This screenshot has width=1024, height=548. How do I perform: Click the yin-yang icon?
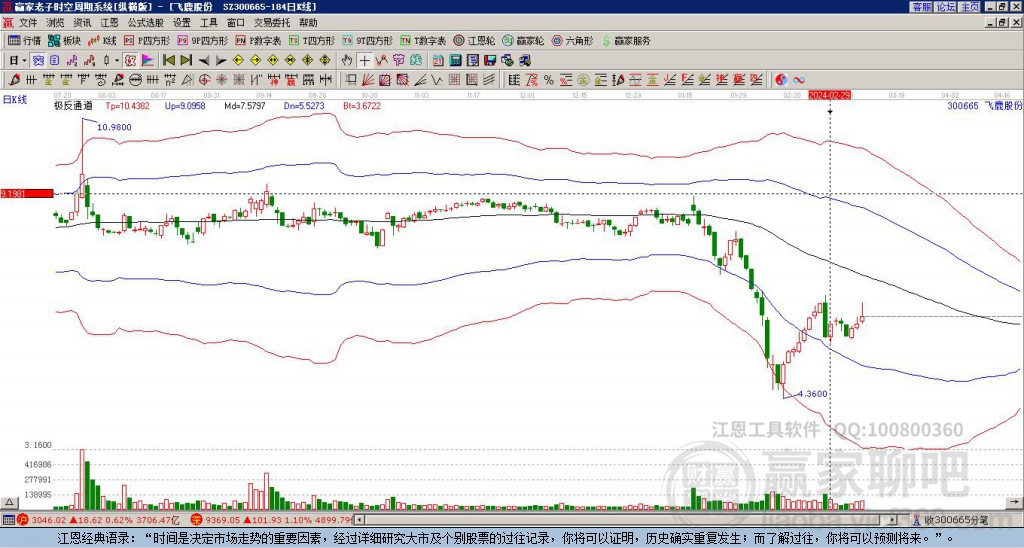(x=781, y=80)
